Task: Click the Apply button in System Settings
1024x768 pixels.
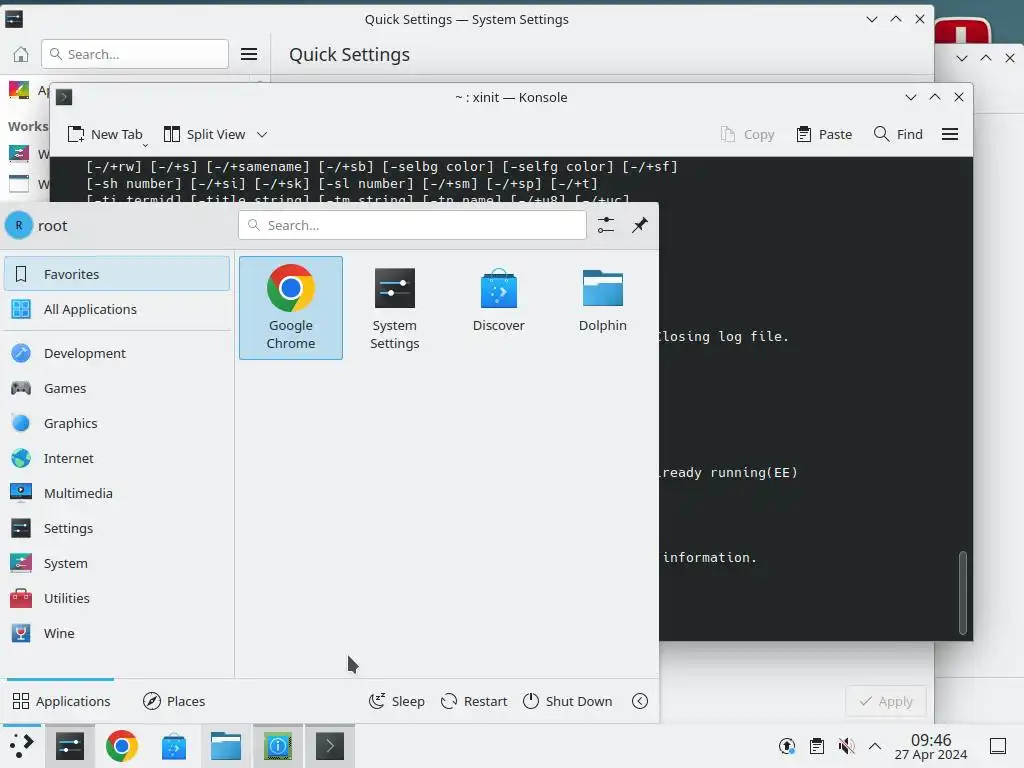Action: [886, 701]
